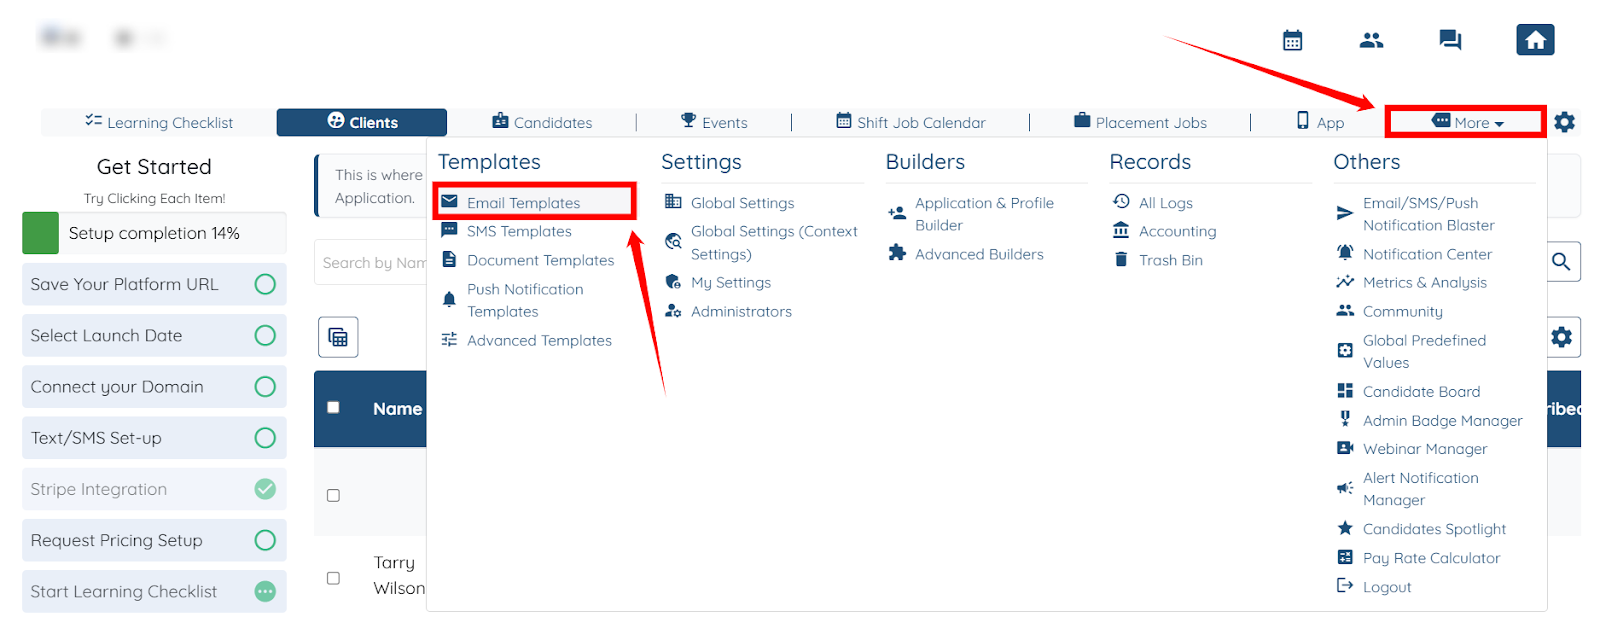Viewport: 1600px width, 617px height.
Task: Click the Setup completion 14% progress bar
Action: tap(154, 233)
